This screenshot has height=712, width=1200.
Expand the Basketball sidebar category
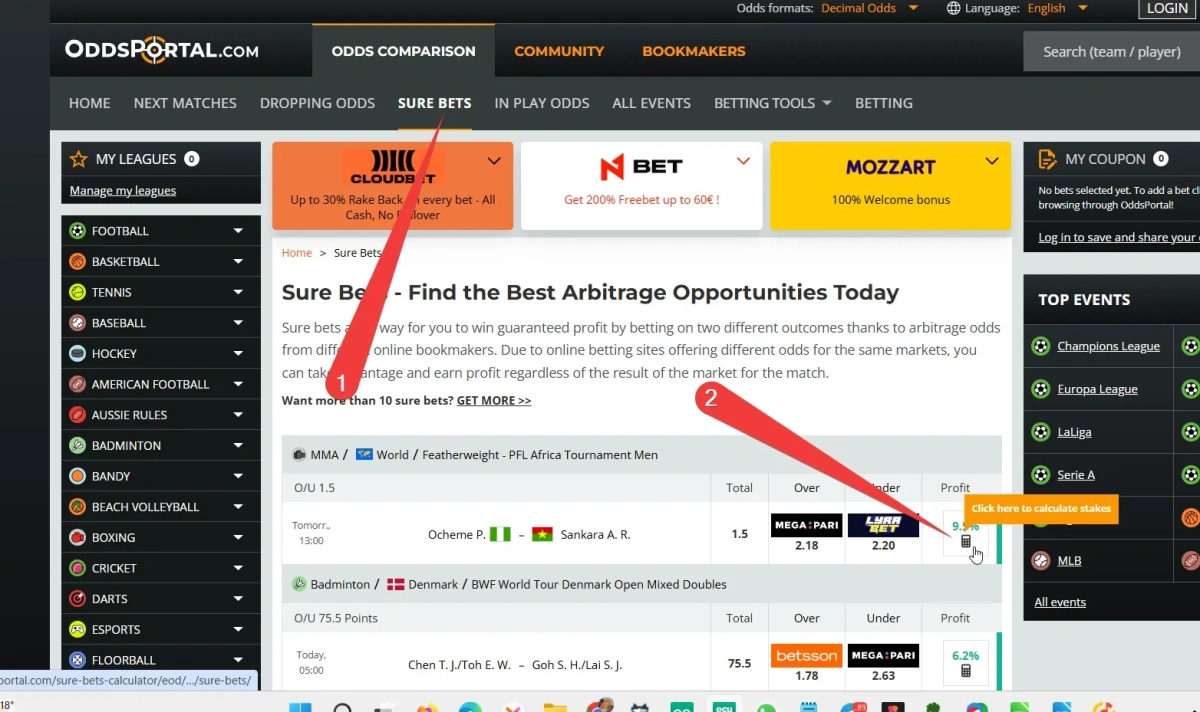pyautogui.click(x=238, y=262)
